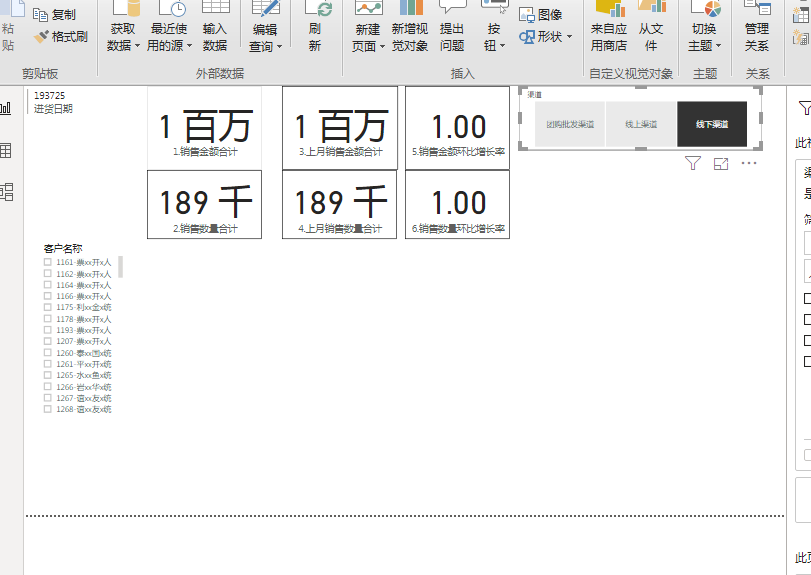Select the 5.销售金额环比增长率 card
This screenshot has width=811, height=575.
[457, 128]
